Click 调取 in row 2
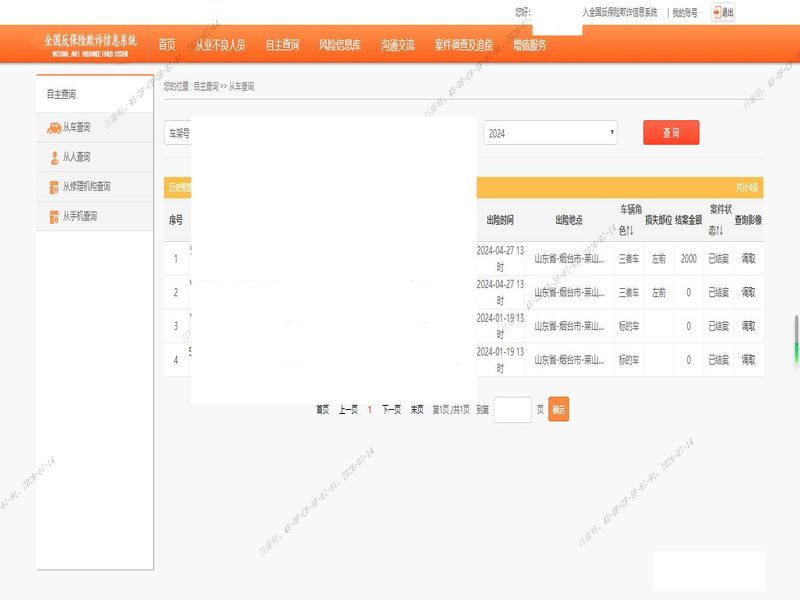 tap(748, 292)
